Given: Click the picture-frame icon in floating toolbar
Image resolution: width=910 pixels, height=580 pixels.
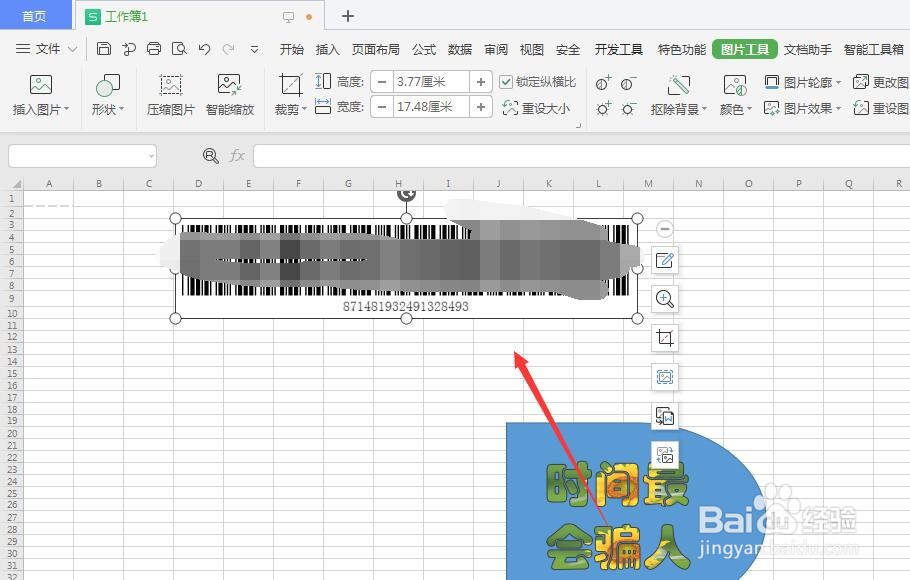Looking at the screenshot, I should (x=665, y=377).
